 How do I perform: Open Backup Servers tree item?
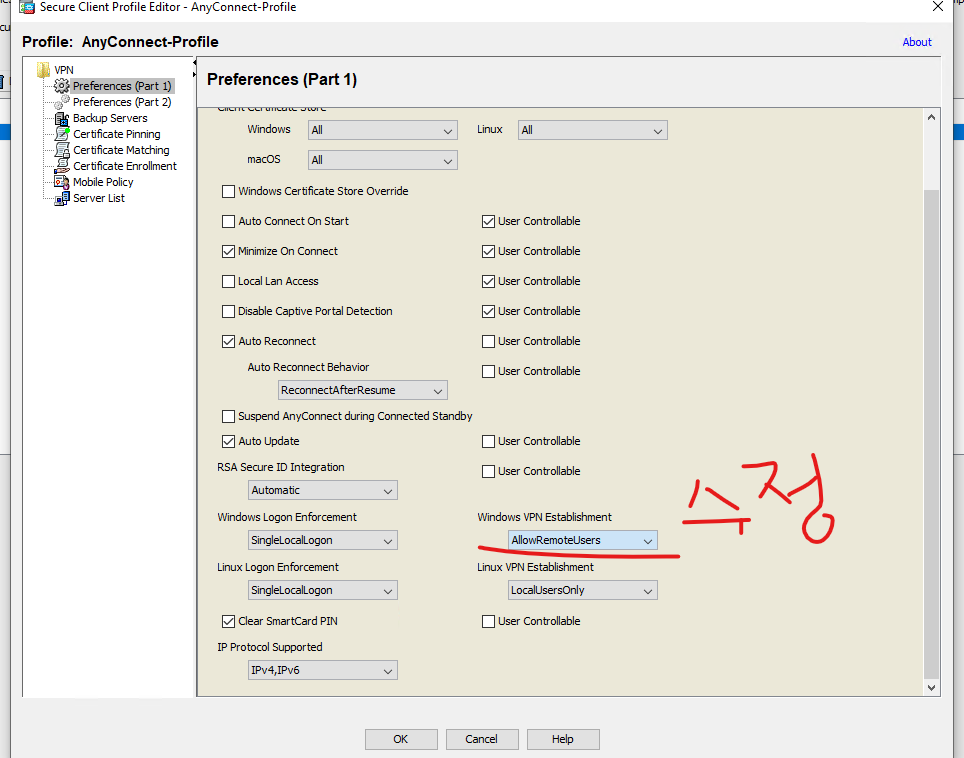(110, 118)
